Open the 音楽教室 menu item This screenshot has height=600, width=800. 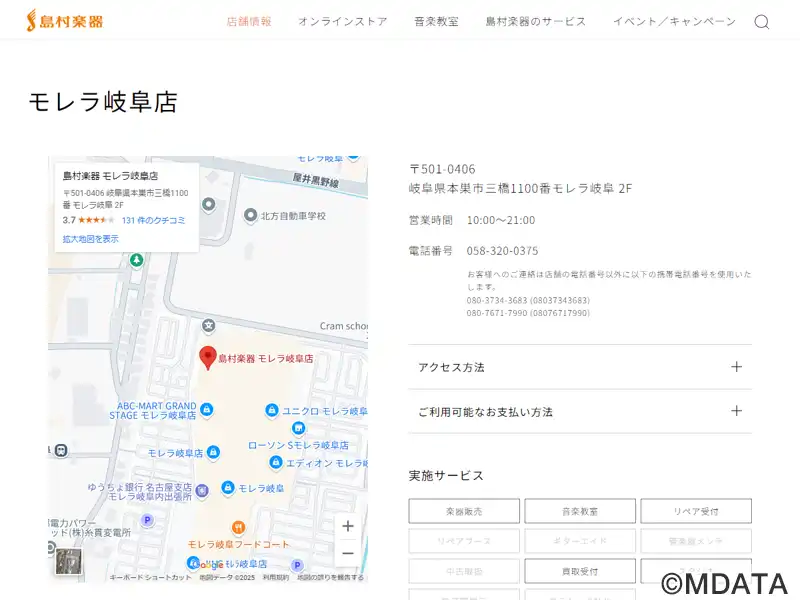pyautogui.click(x=436, y=21)
